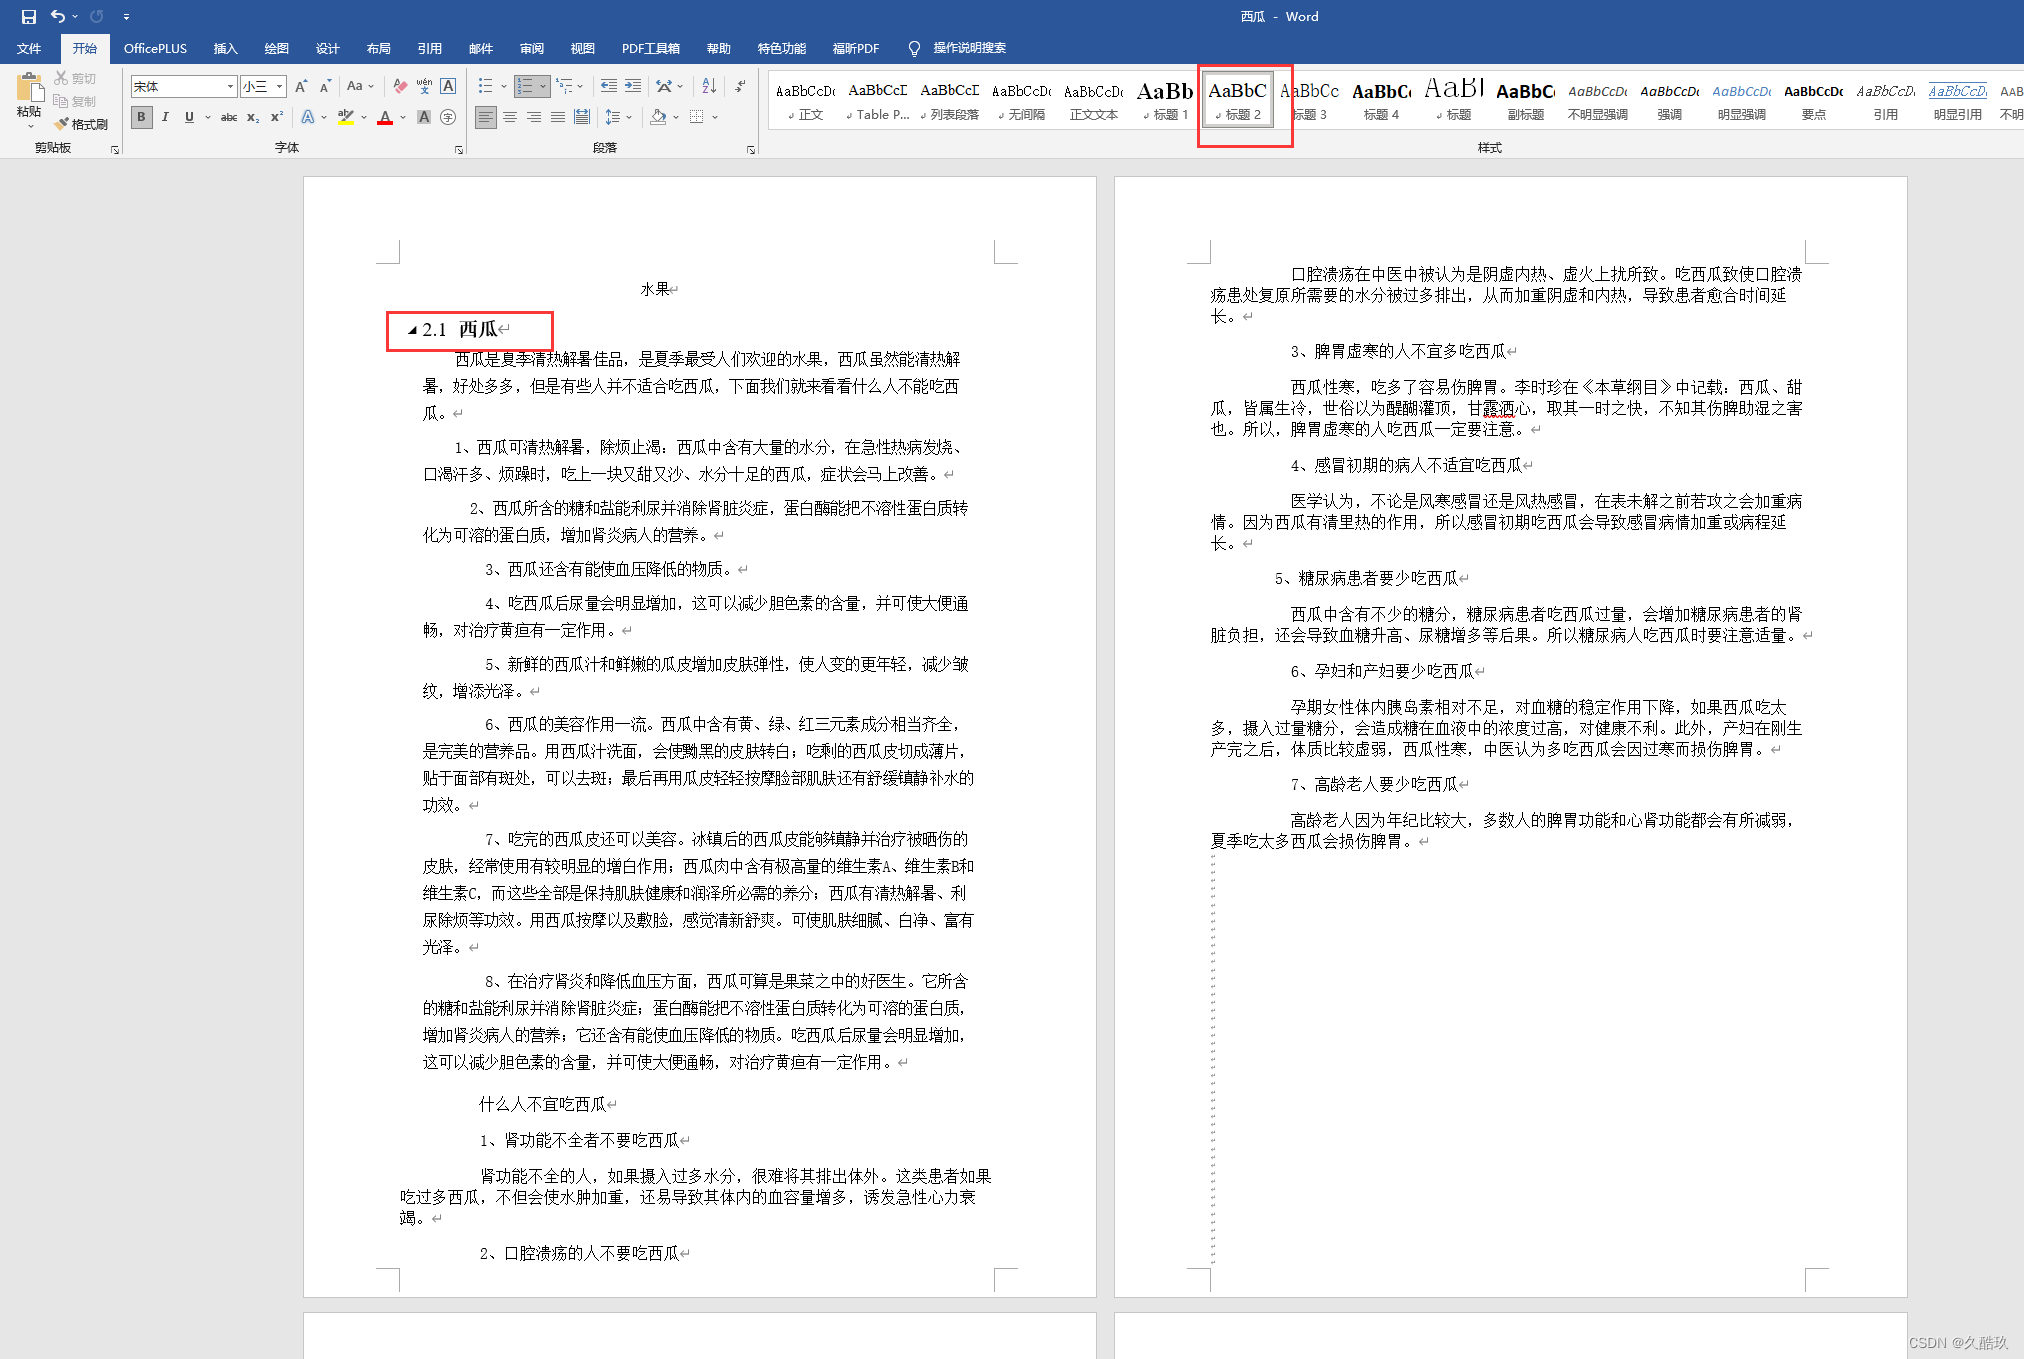Click the center alignment icon
This screenshot has width=2024, height=1359.
pos(510,117)
